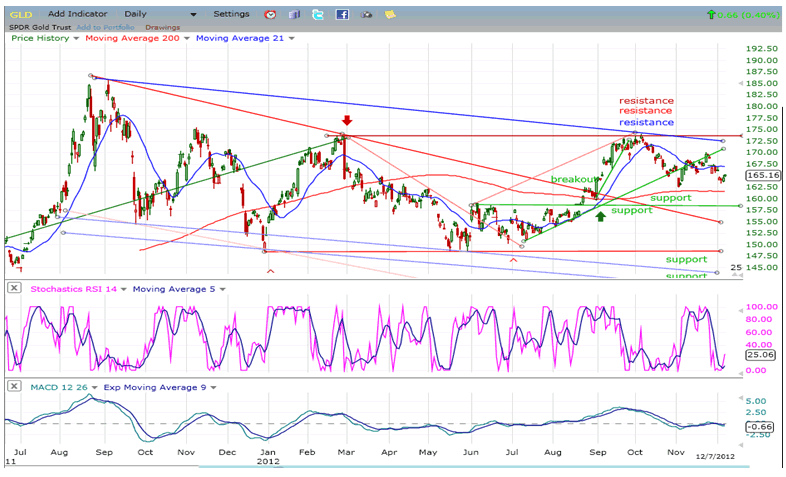Click the green price change arrow icon
Screen dimensions: 786x477
pos(711,15)
